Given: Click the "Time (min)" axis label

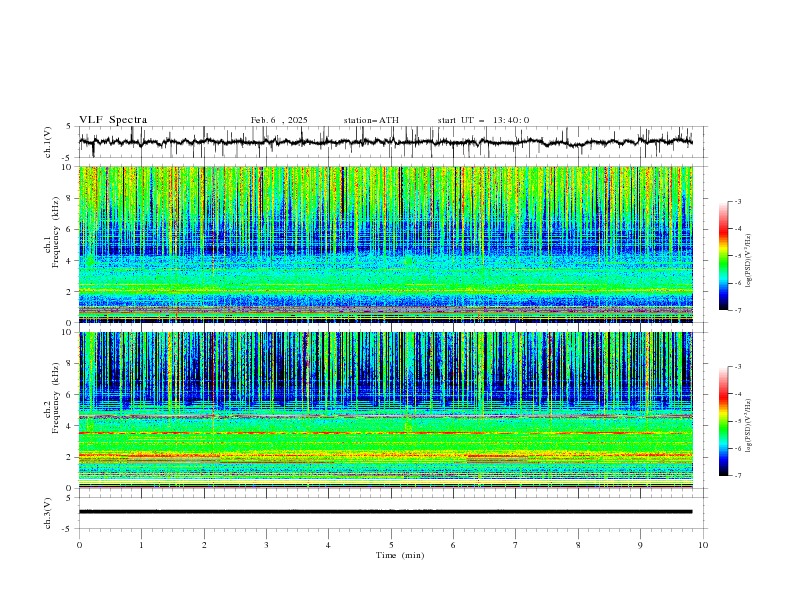Looking at the screenshot, I should (400, 555).
